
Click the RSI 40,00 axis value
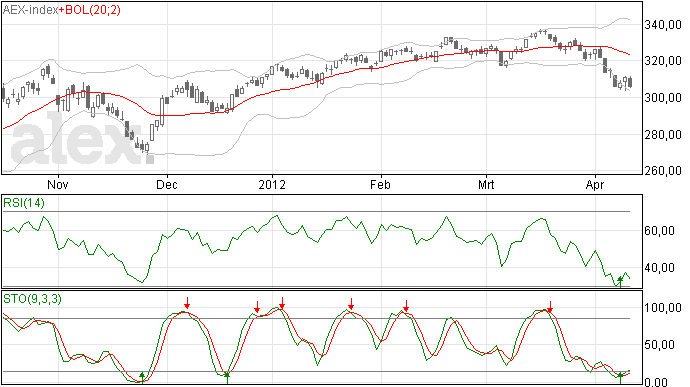tap(659, 268)
